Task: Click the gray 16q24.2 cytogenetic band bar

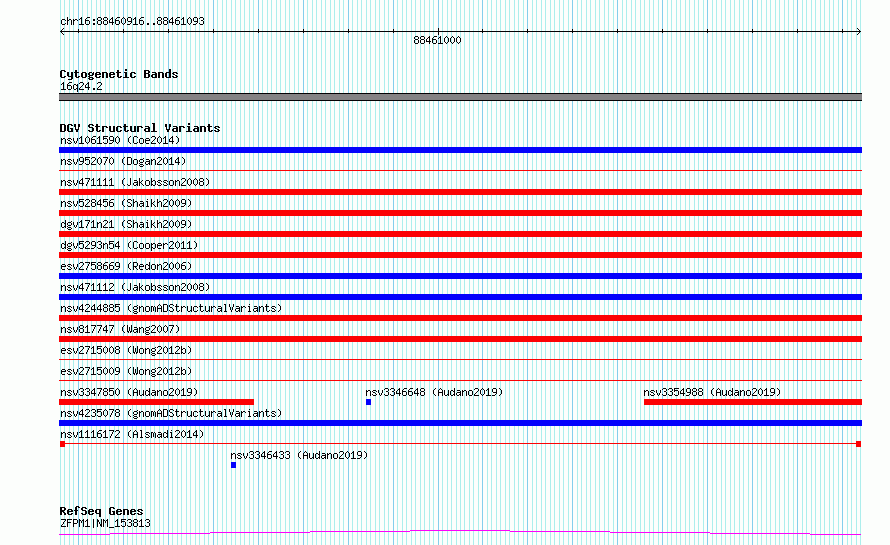Action: [460, 97]
